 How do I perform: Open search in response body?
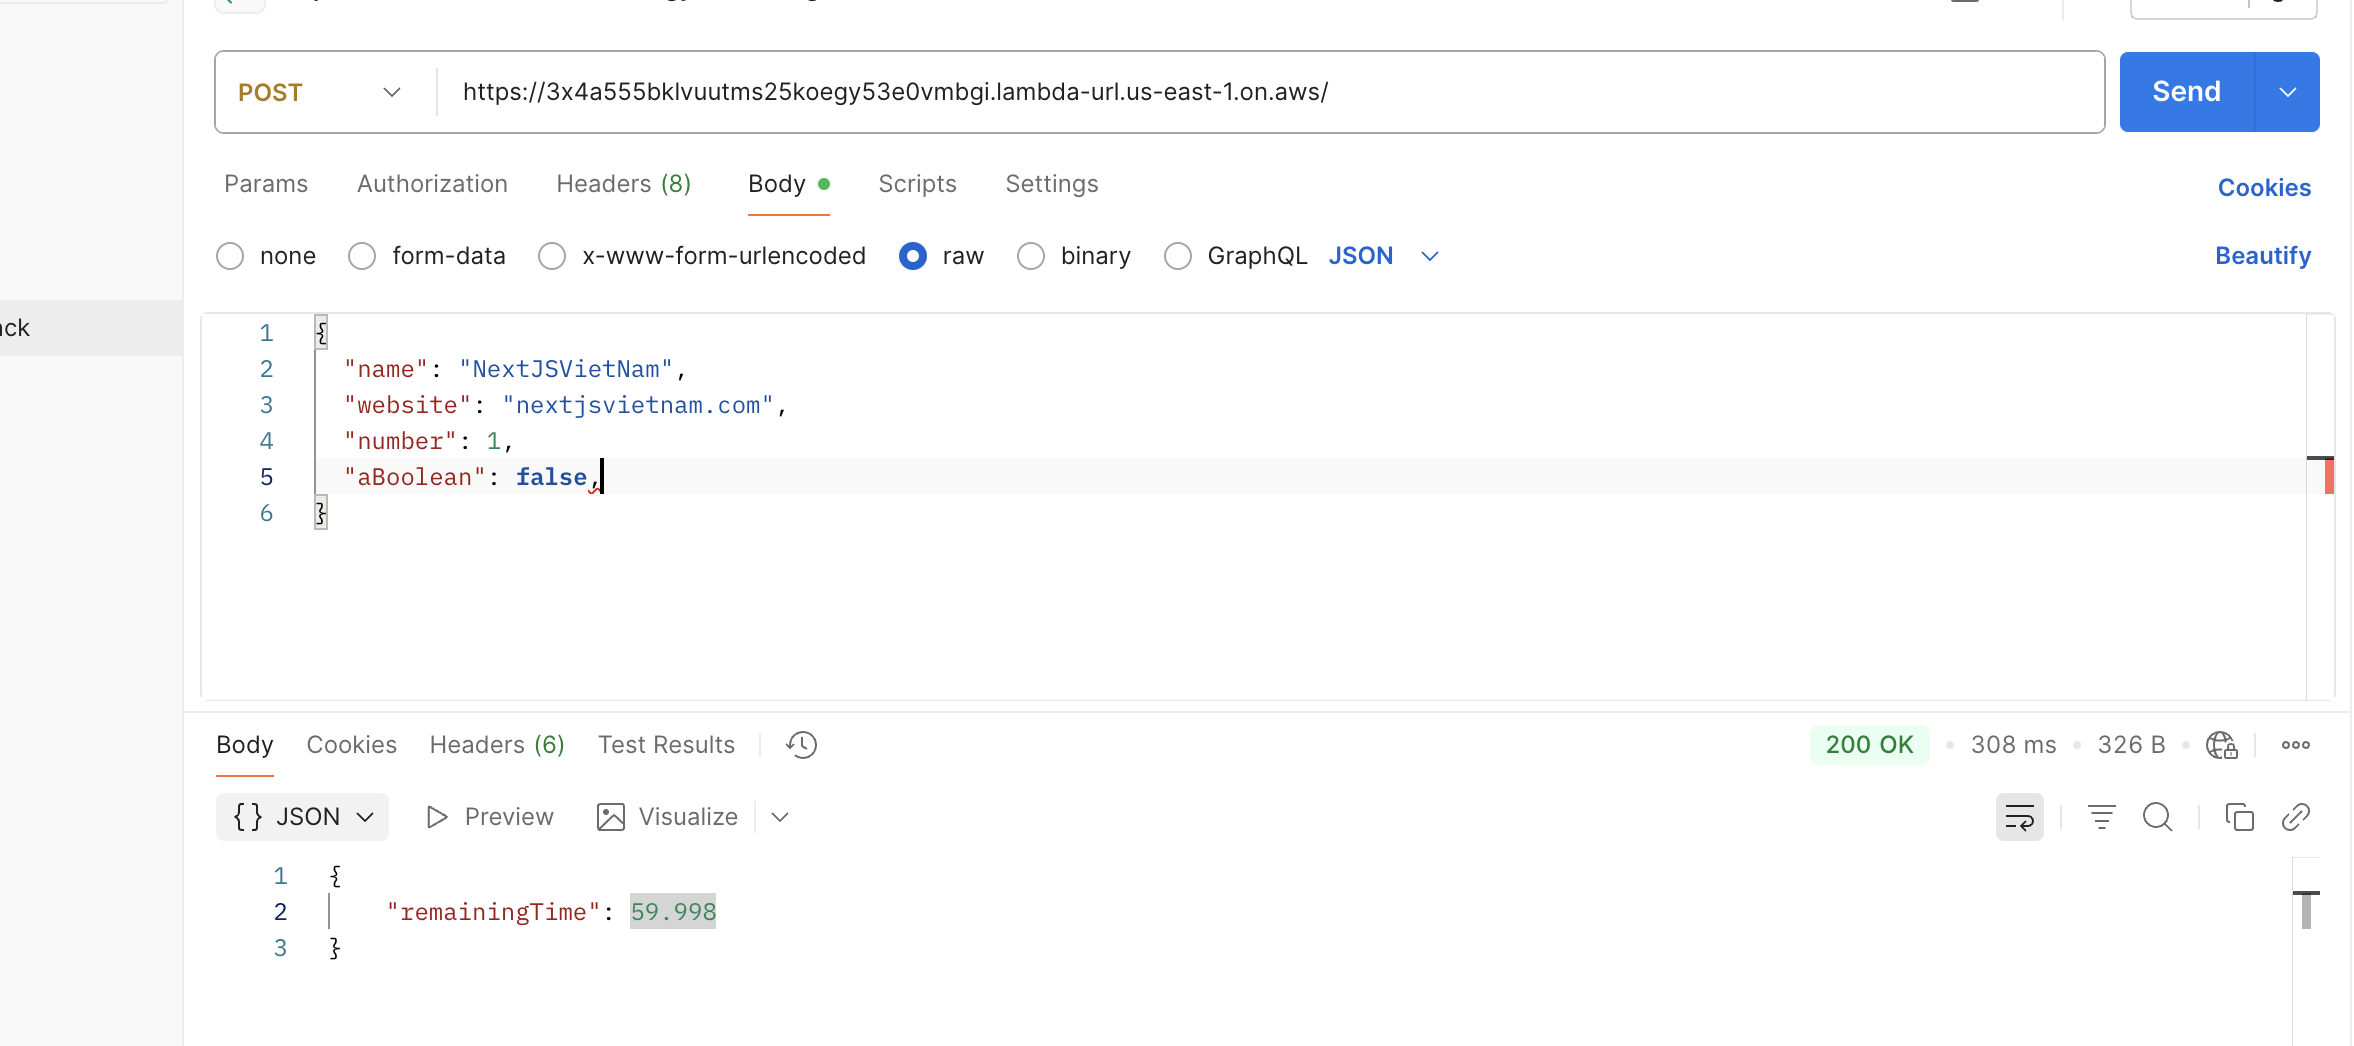(x=2157, y=817)
